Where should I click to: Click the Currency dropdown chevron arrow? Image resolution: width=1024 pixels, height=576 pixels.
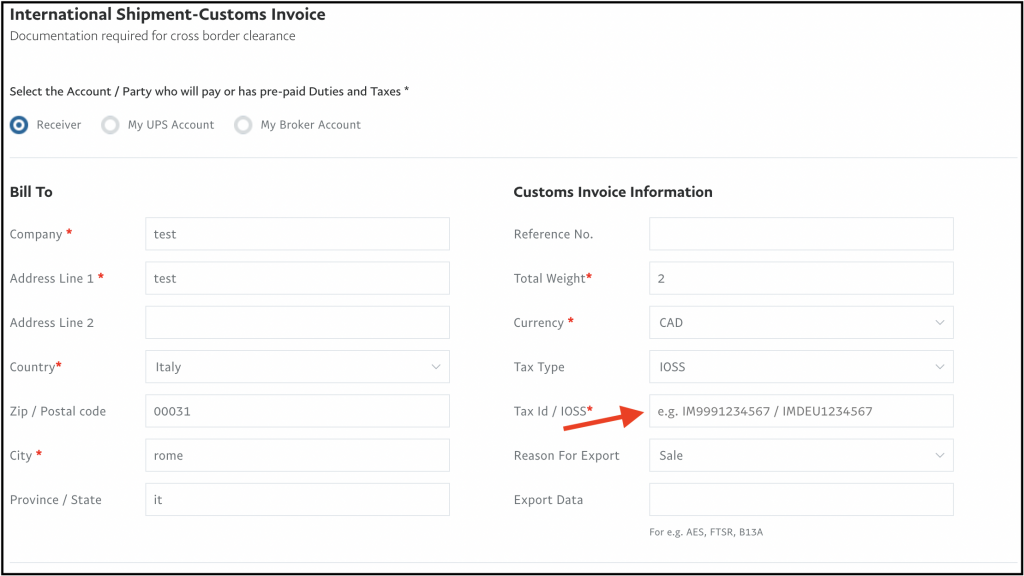[940, 323]
